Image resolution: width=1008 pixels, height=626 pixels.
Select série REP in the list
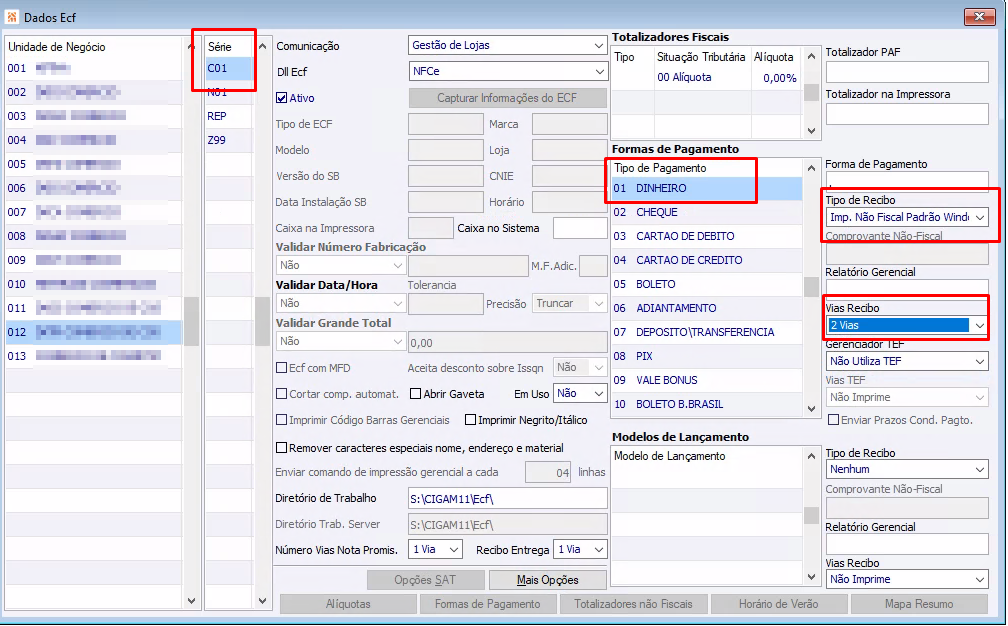[x=229, y=116]
